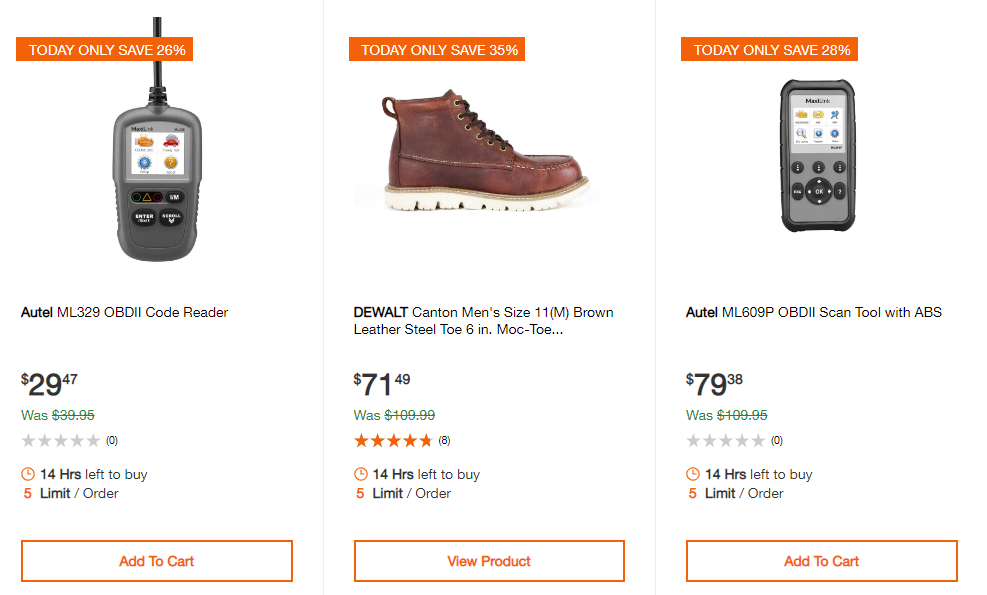Click the $71.49 boot price
The width and height of the screenshot is (987, 595).
pyautogui.click(x=382, y=385)
